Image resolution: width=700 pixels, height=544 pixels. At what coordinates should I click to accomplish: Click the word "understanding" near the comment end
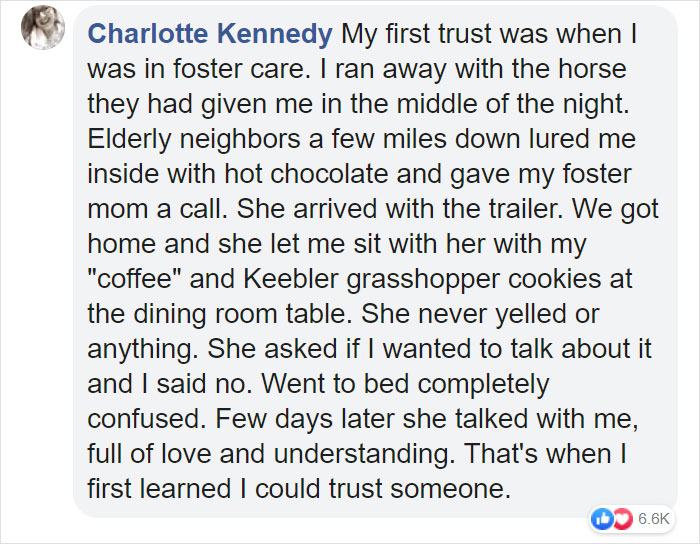click(x=364, y=455)
